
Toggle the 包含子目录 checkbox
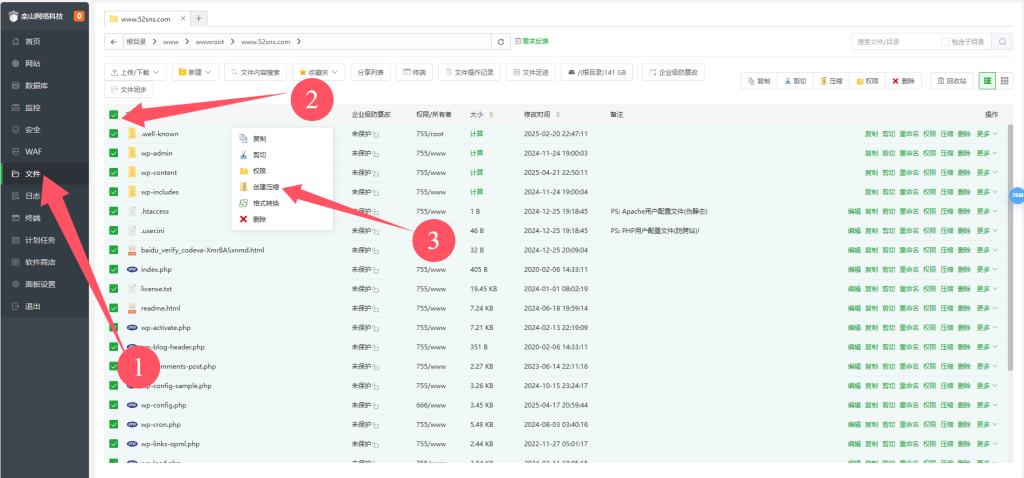click(945, 41)
